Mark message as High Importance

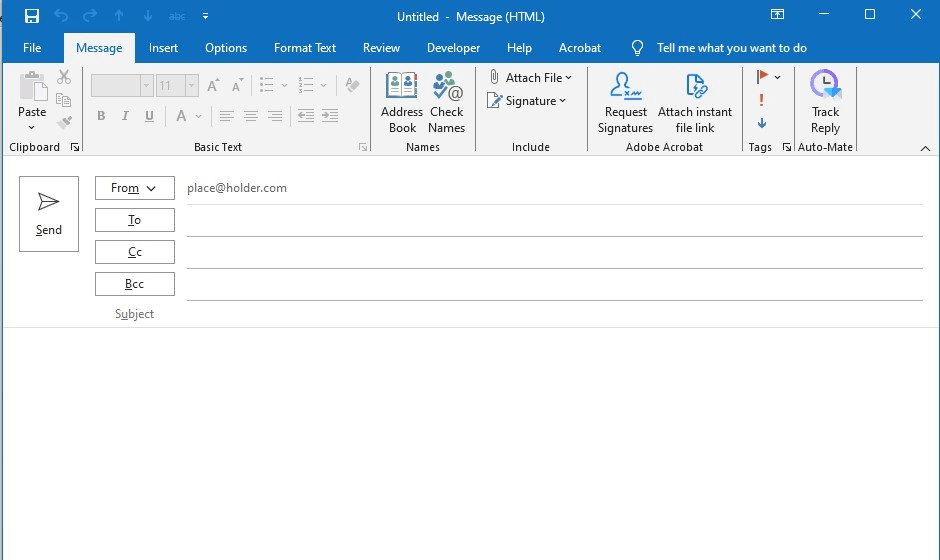tap(761, 100)
